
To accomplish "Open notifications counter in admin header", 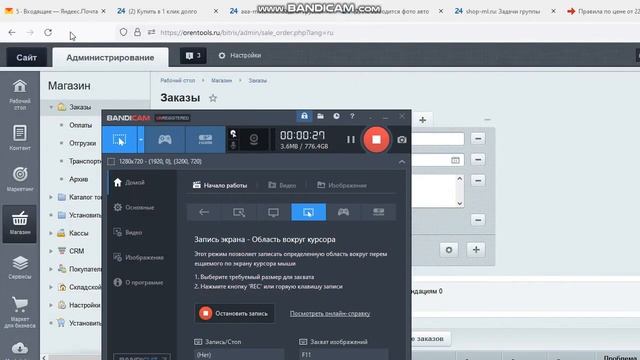I will [x=193, y=56].
